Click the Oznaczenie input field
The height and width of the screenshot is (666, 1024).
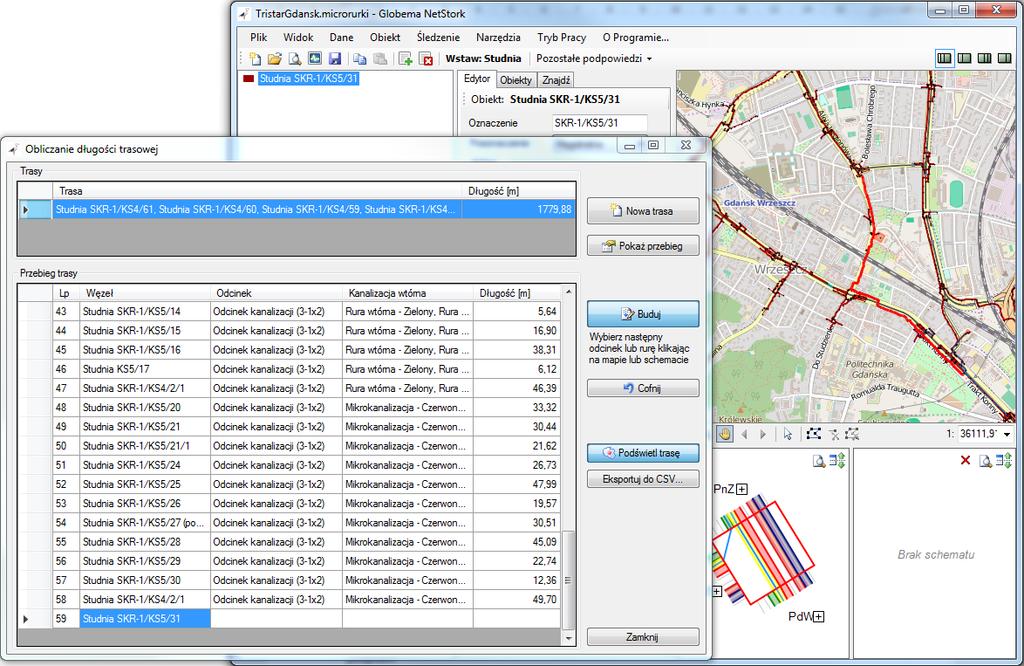point(600,123)
